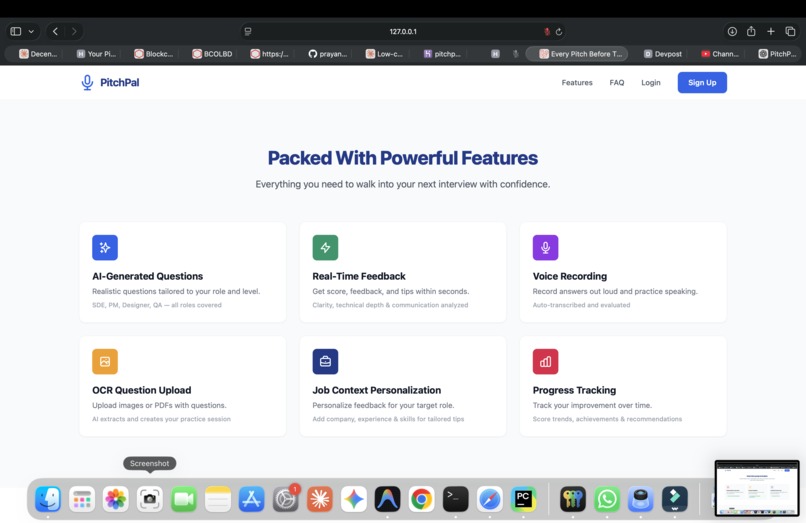Screen dimensions: 806x523
Task: Open Photos from the dock
Action: pos(116,499)
